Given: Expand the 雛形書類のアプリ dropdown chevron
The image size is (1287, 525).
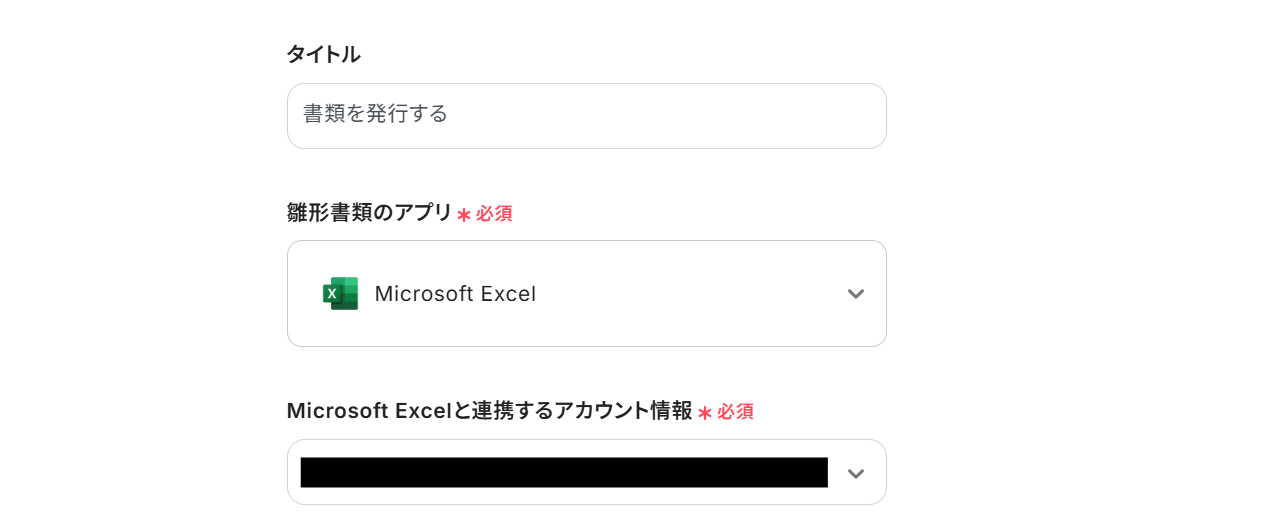Looking at the screenshot, I should coord(855,294).
